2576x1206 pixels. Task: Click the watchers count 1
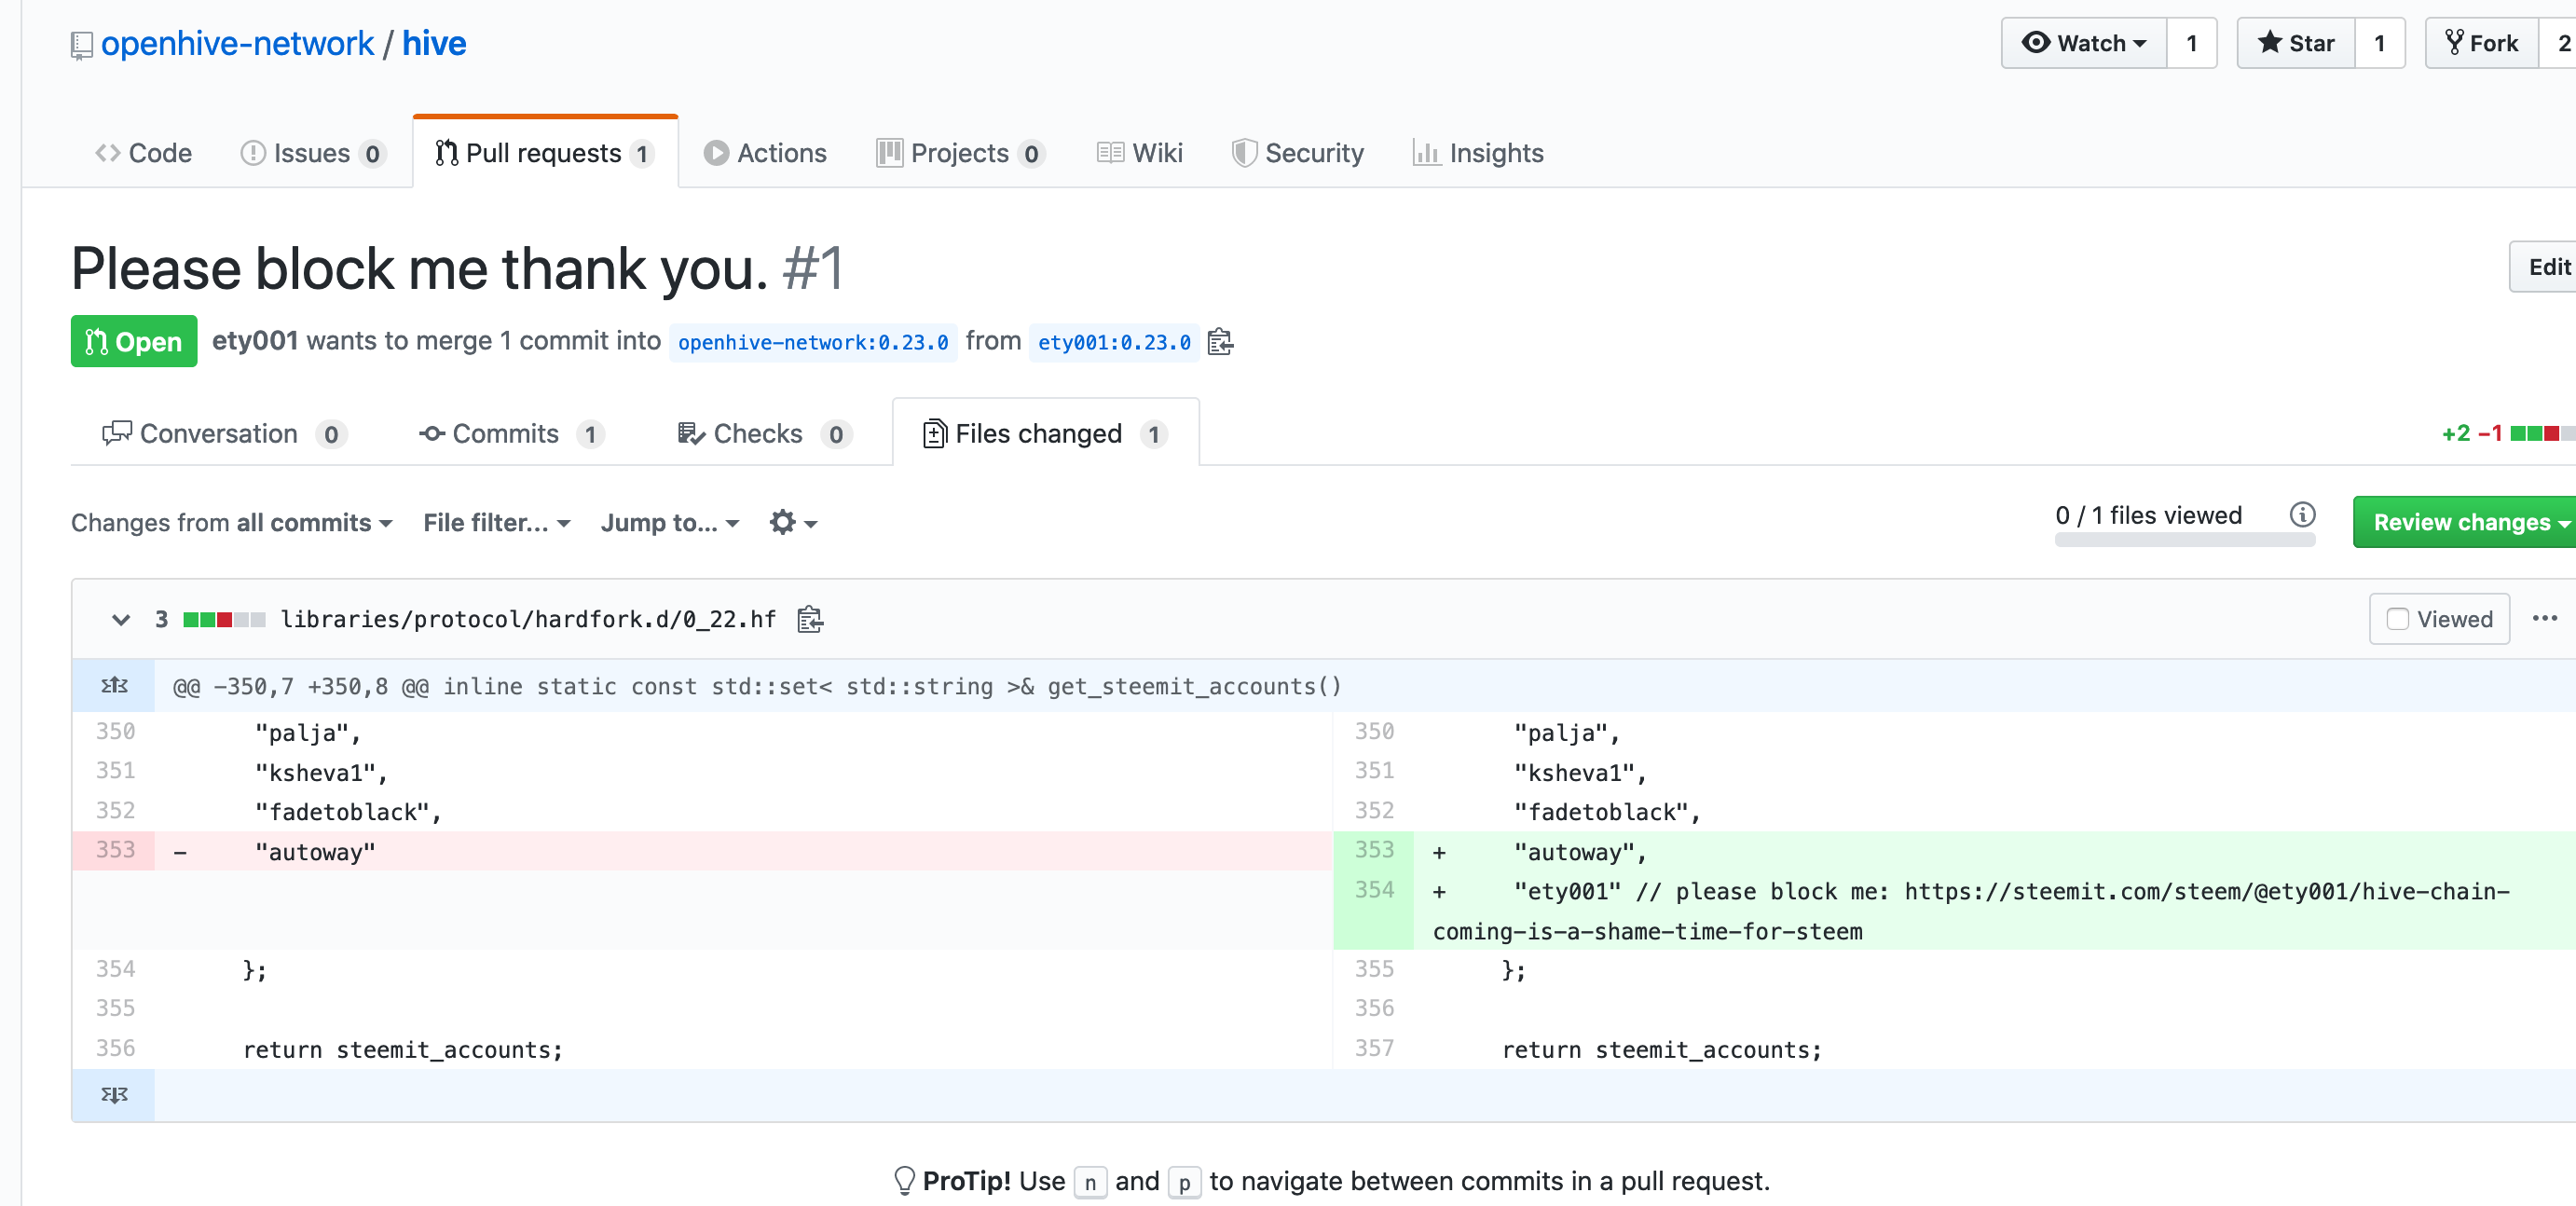click(2191, 43)
